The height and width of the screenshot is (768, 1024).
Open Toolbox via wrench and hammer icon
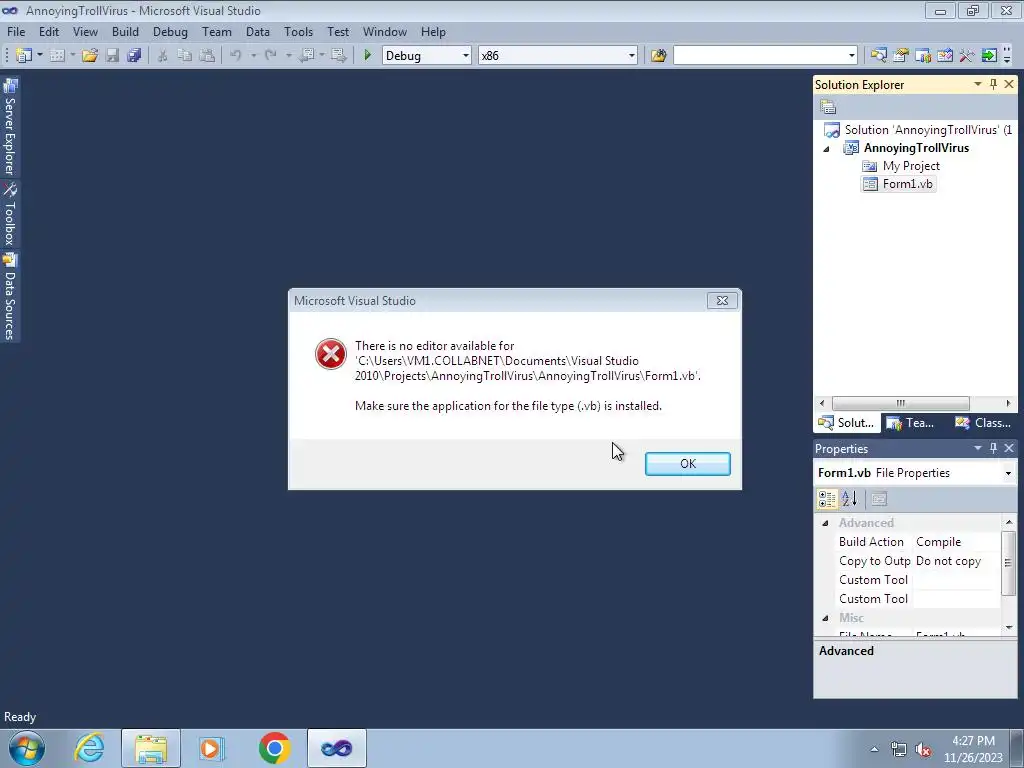pyautogui.click(x=967, y=56)
